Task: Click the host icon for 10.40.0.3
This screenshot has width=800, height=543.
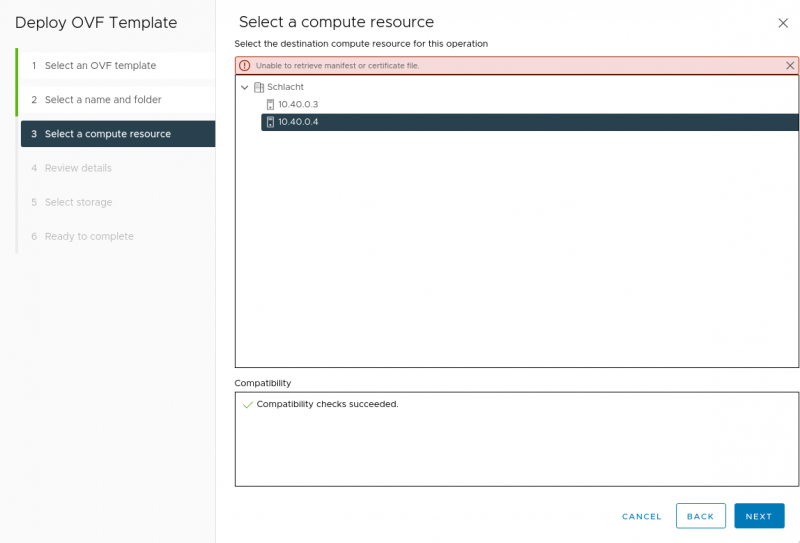Action: (x=270, y=104)
